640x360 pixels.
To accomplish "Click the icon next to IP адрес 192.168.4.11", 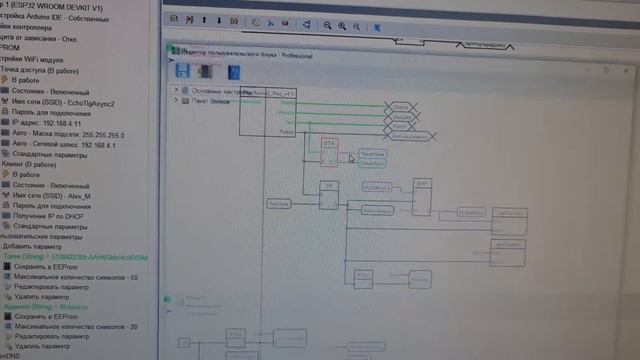I will coord(5,122).
